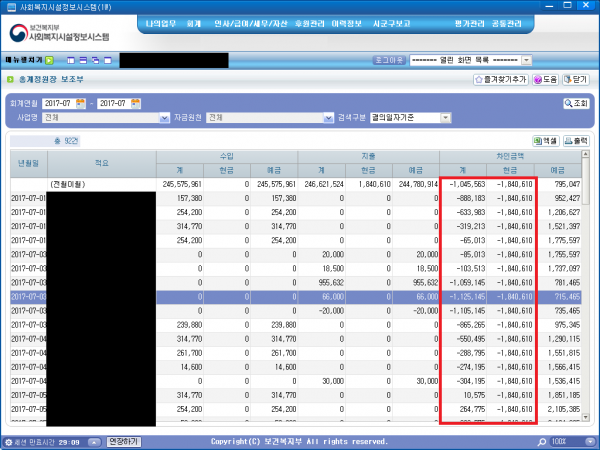The width and height of the screenshot is (600, 450).
Task: Open calendar picker for end month
Action: (136, 103)
